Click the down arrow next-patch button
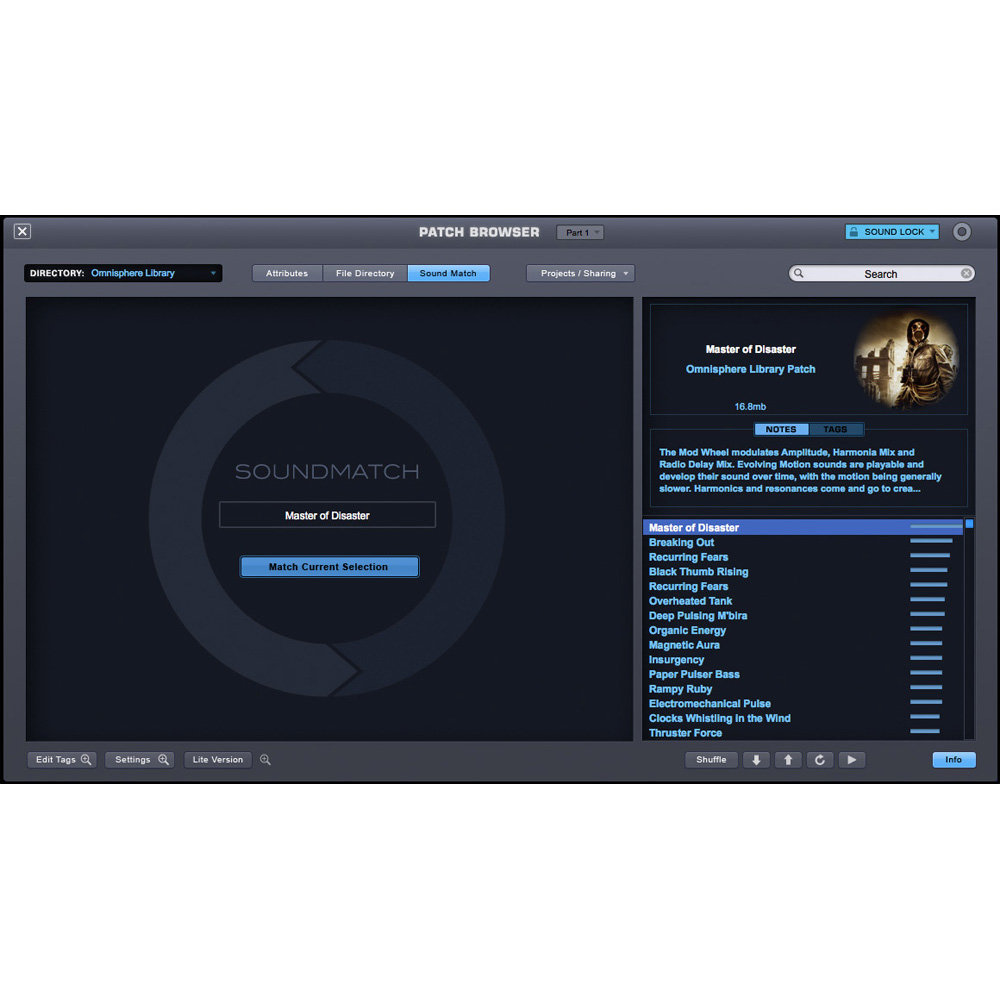Viewport: 1000px width, 1000px height. [755, 760]
